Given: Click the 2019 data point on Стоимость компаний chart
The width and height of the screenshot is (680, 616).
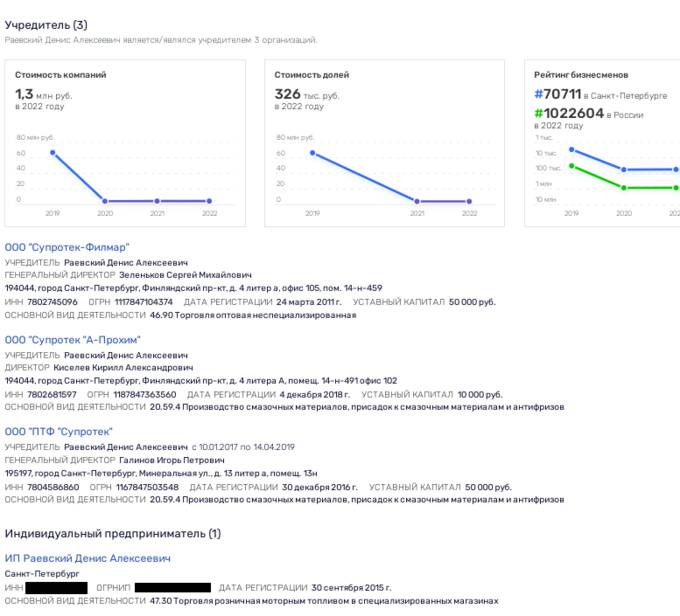Looking at the screenshot, I should click(x=52, y=153).
